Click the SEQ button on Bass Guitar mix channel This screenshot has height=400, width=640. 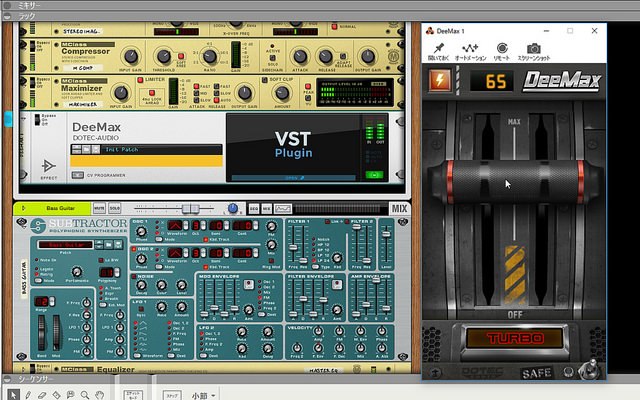pos(253,209)
